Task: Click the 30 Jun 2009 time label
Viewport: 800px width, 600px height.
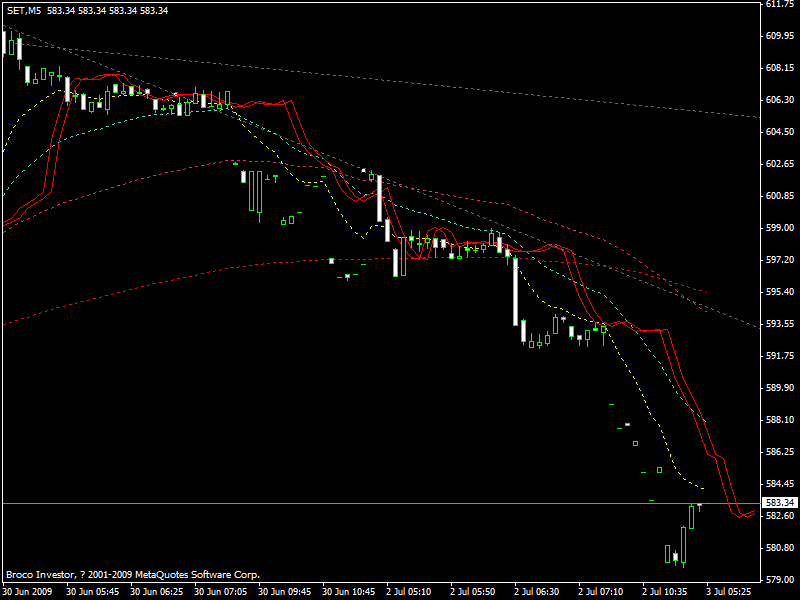Action: point(27,592)
